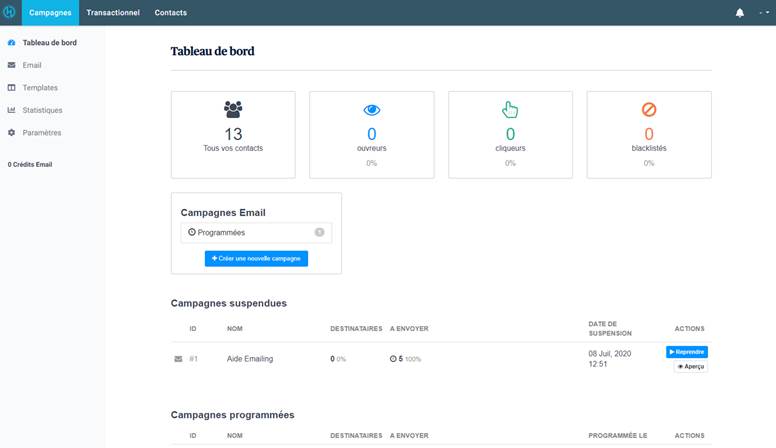Click the Statistiques chart icon in sidebar
The image size is (776, 448).
[12, 110]
